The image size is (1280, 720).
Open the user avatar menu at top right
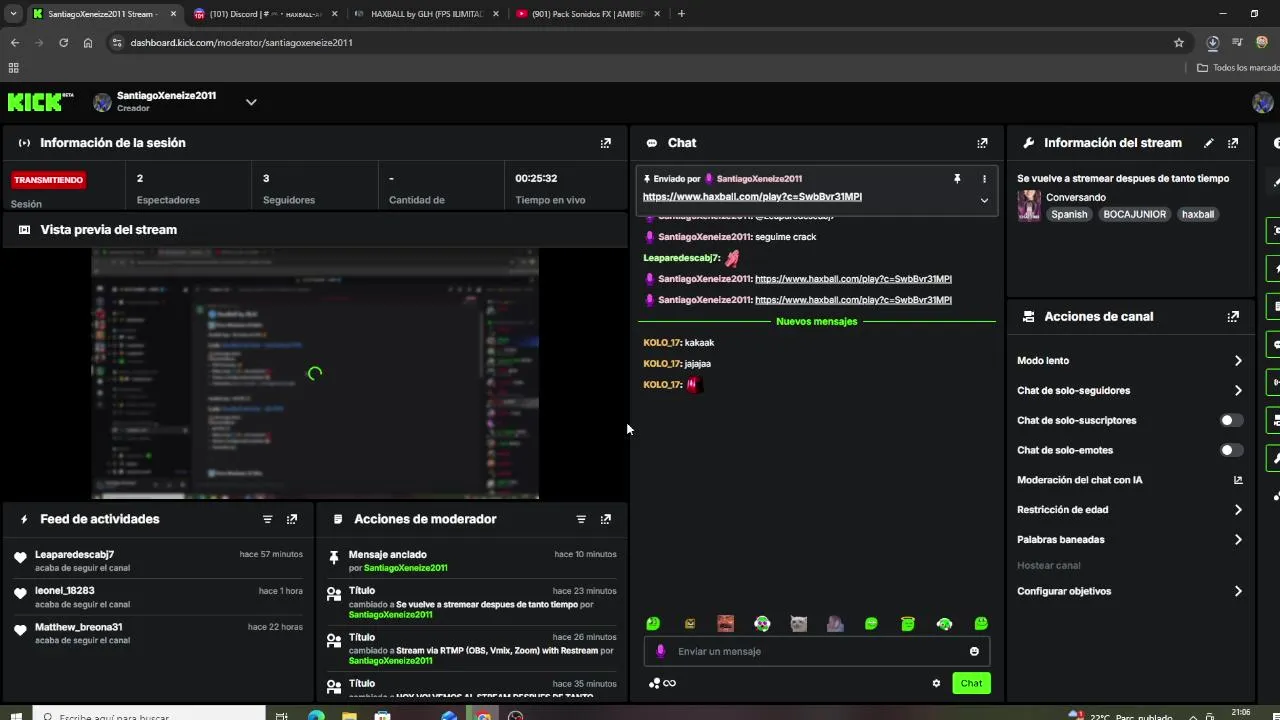[x=1262, y=102]
